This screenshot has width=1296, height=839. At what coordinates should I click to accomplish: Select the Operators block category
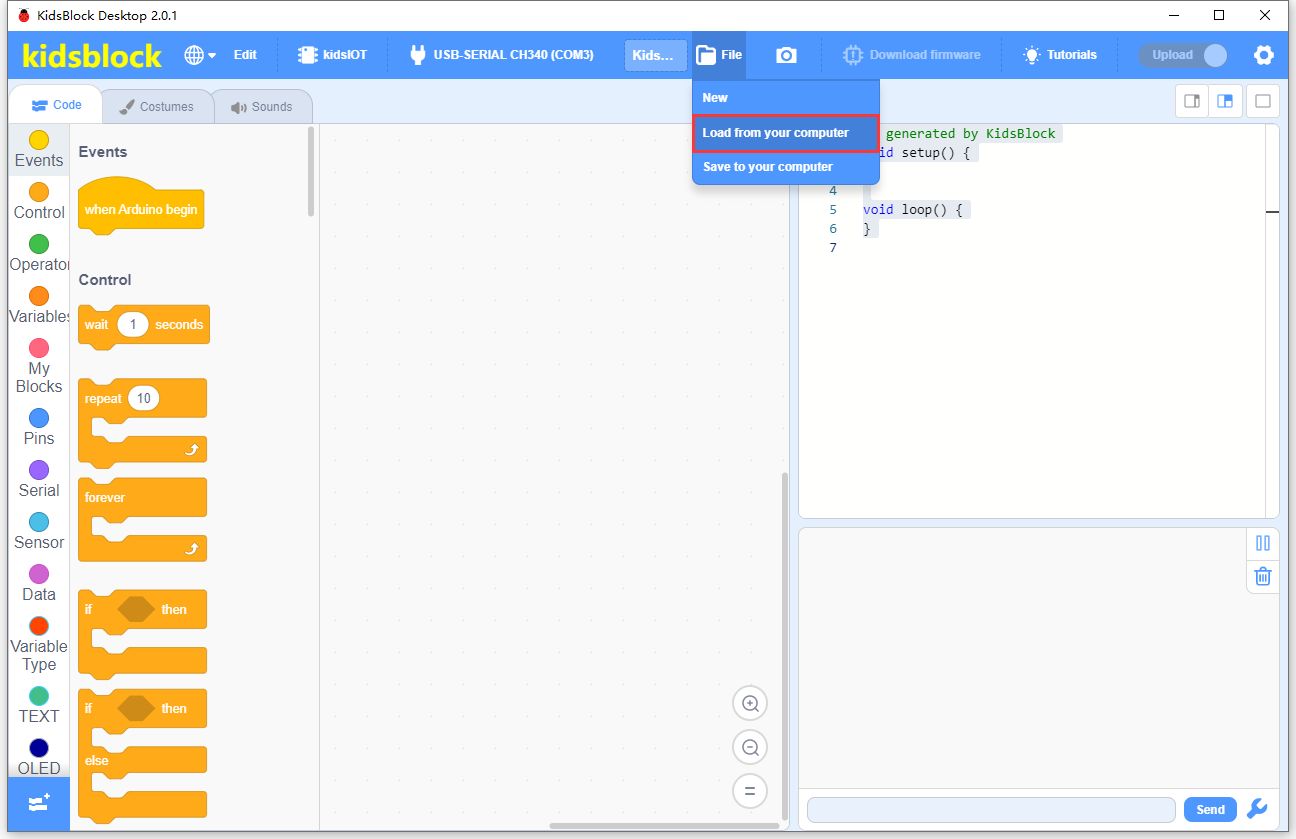(x=39, y=254)
